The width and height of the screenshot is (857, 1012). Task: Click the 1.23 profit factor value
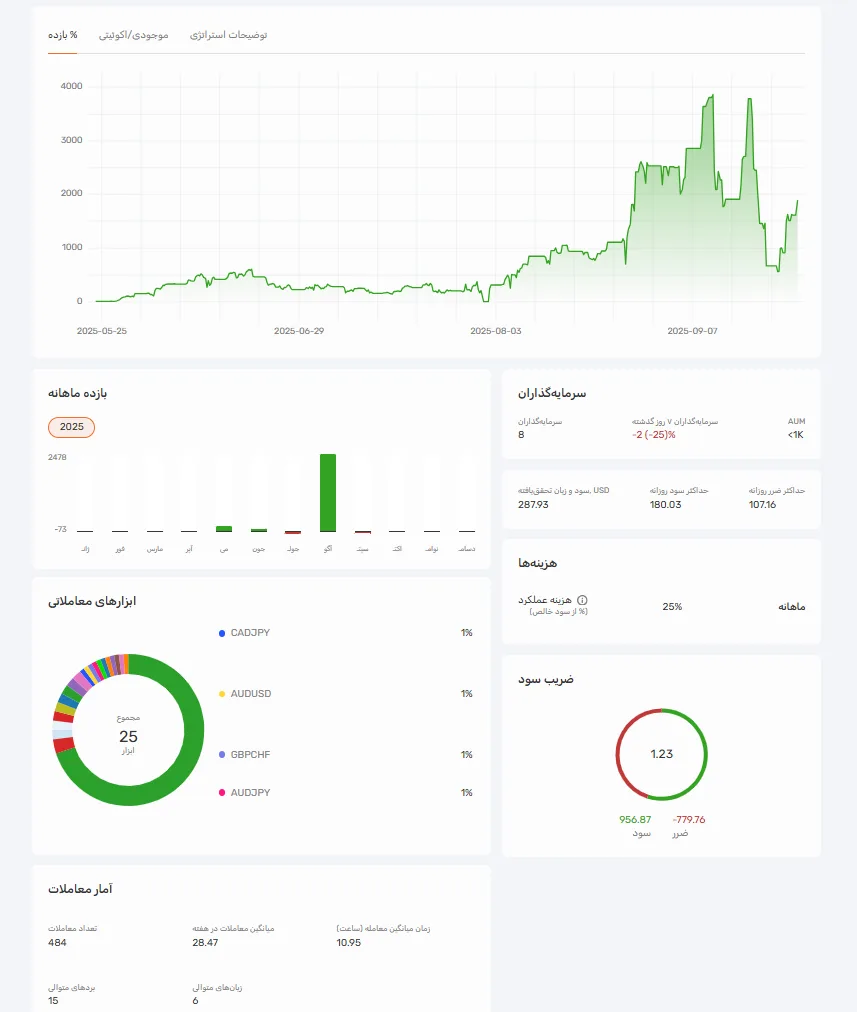(x=662, y=754)
